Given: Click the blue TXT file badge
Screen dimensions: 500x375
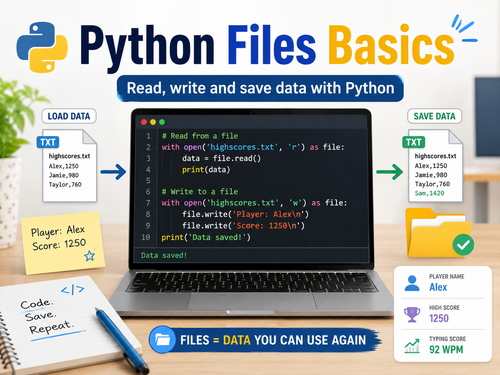Looking at the screenshot, I should coord(48,142).
